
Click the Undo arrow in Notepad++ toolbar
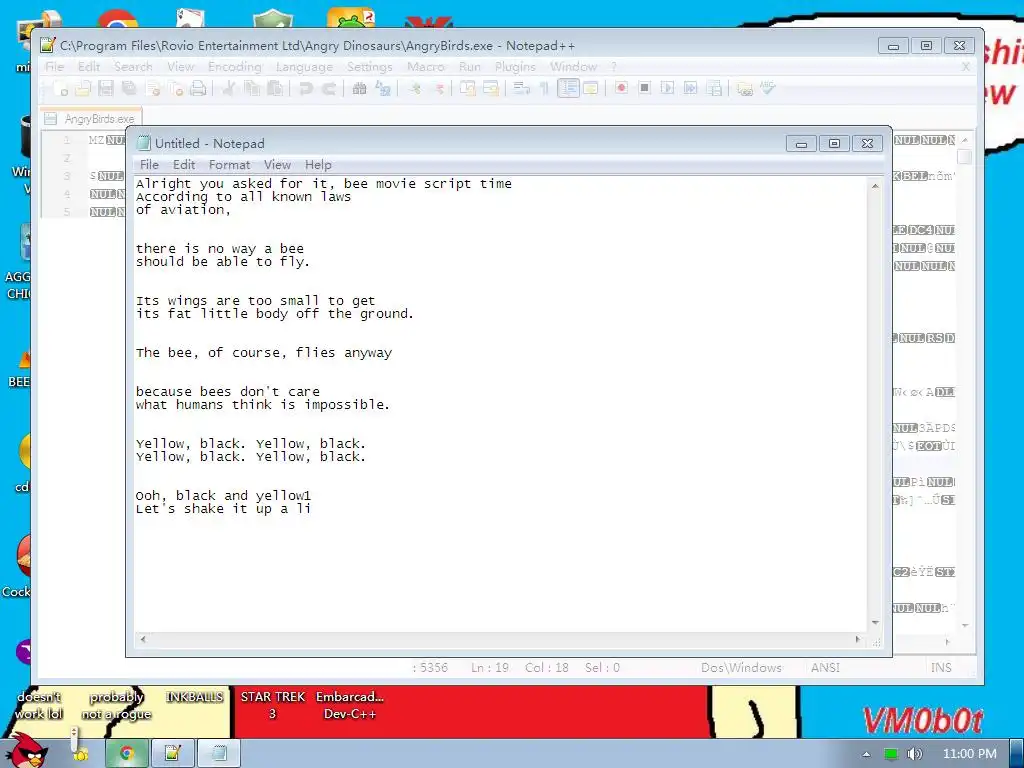tap(305, 88)
